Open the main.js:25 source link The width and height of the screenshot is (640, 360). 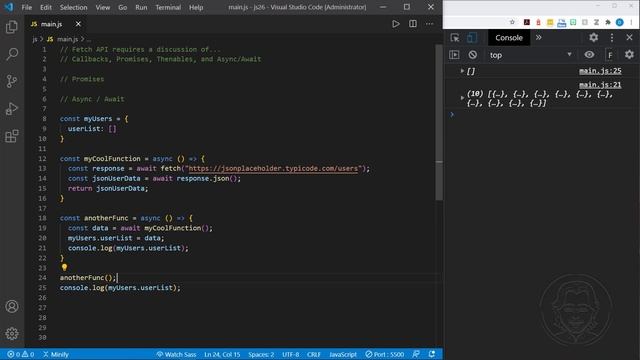pos(600,71)
